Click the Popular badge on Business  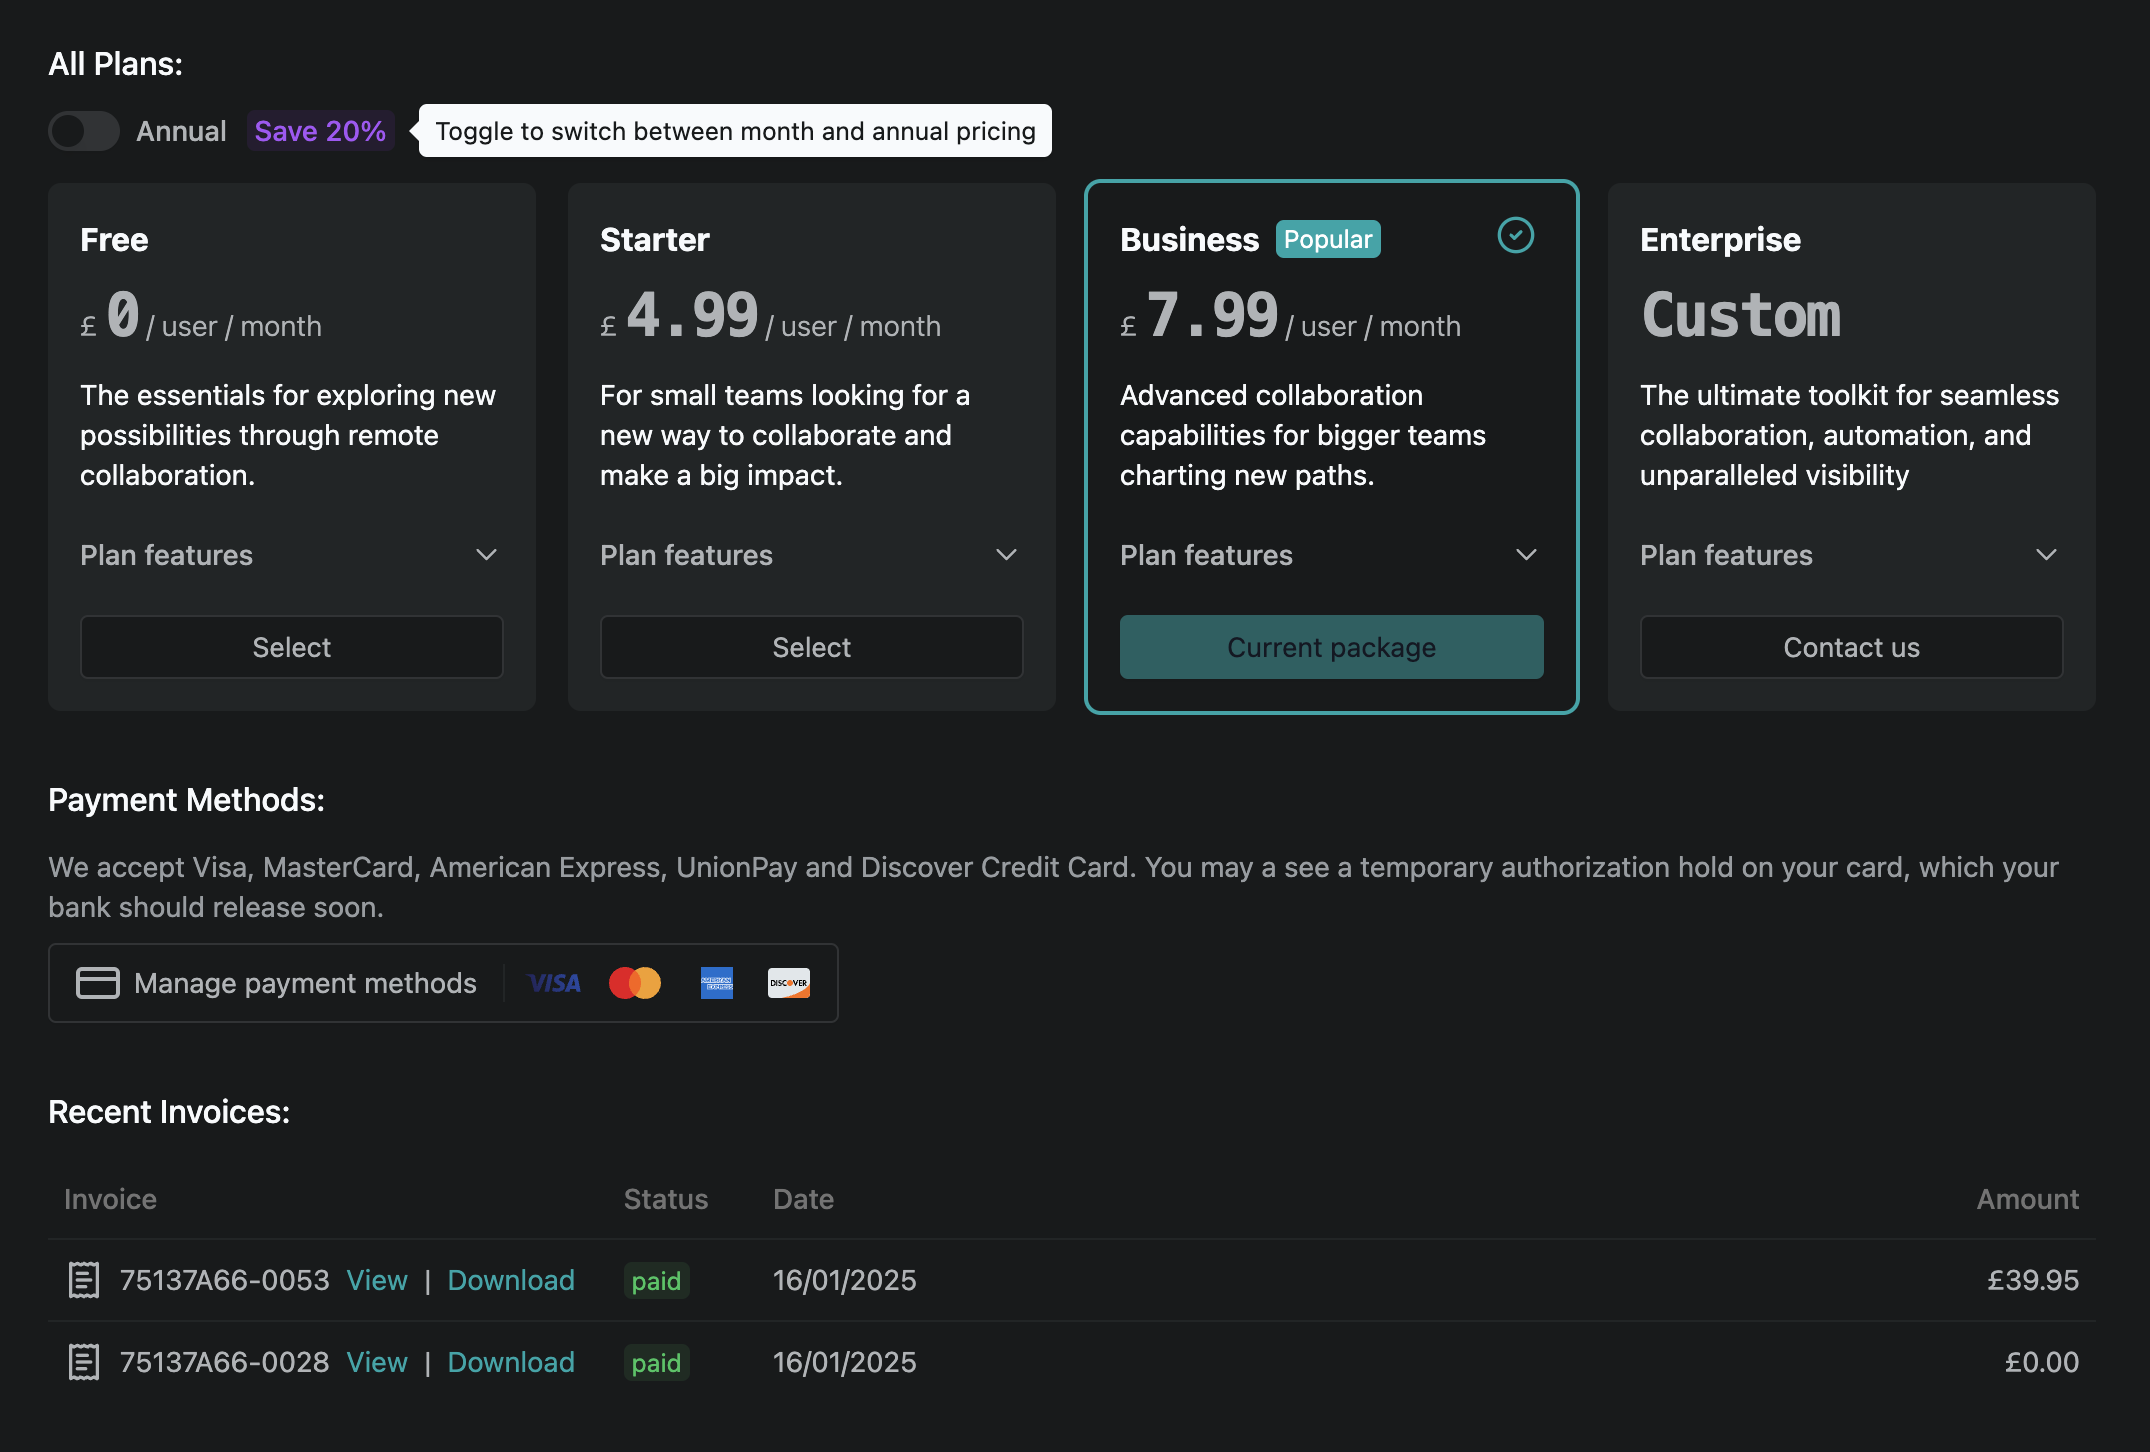(1328, 239)
